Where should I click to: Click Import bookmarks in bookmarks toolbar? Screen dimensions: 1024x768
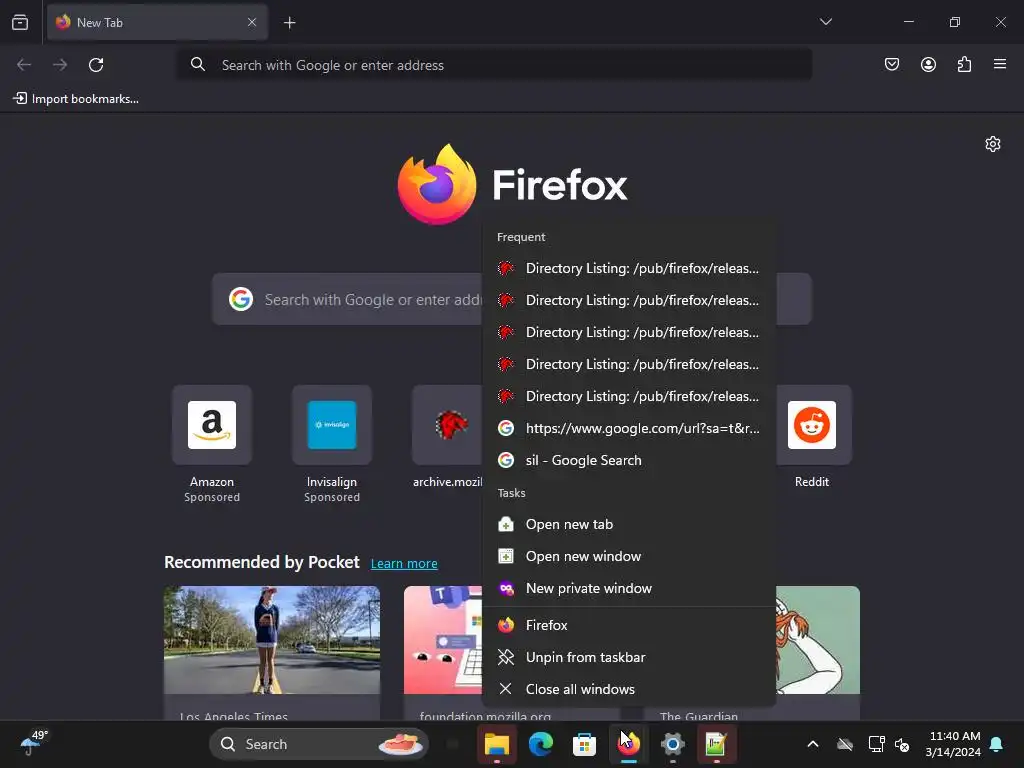tap(76, 99)
